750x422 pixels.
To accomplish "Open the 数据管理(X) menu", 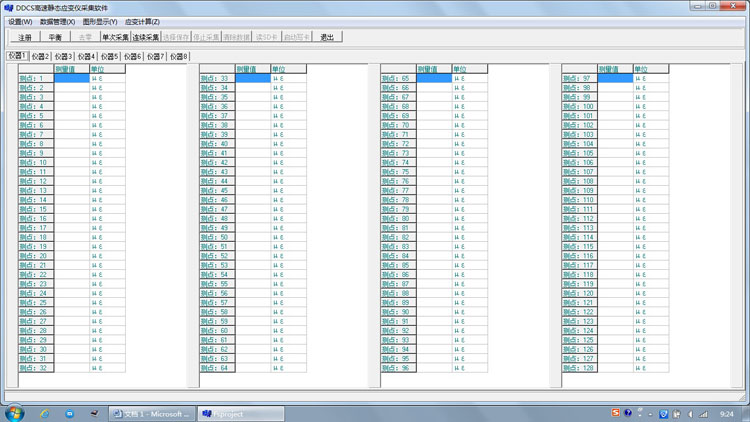I will [x=57, y=21].
